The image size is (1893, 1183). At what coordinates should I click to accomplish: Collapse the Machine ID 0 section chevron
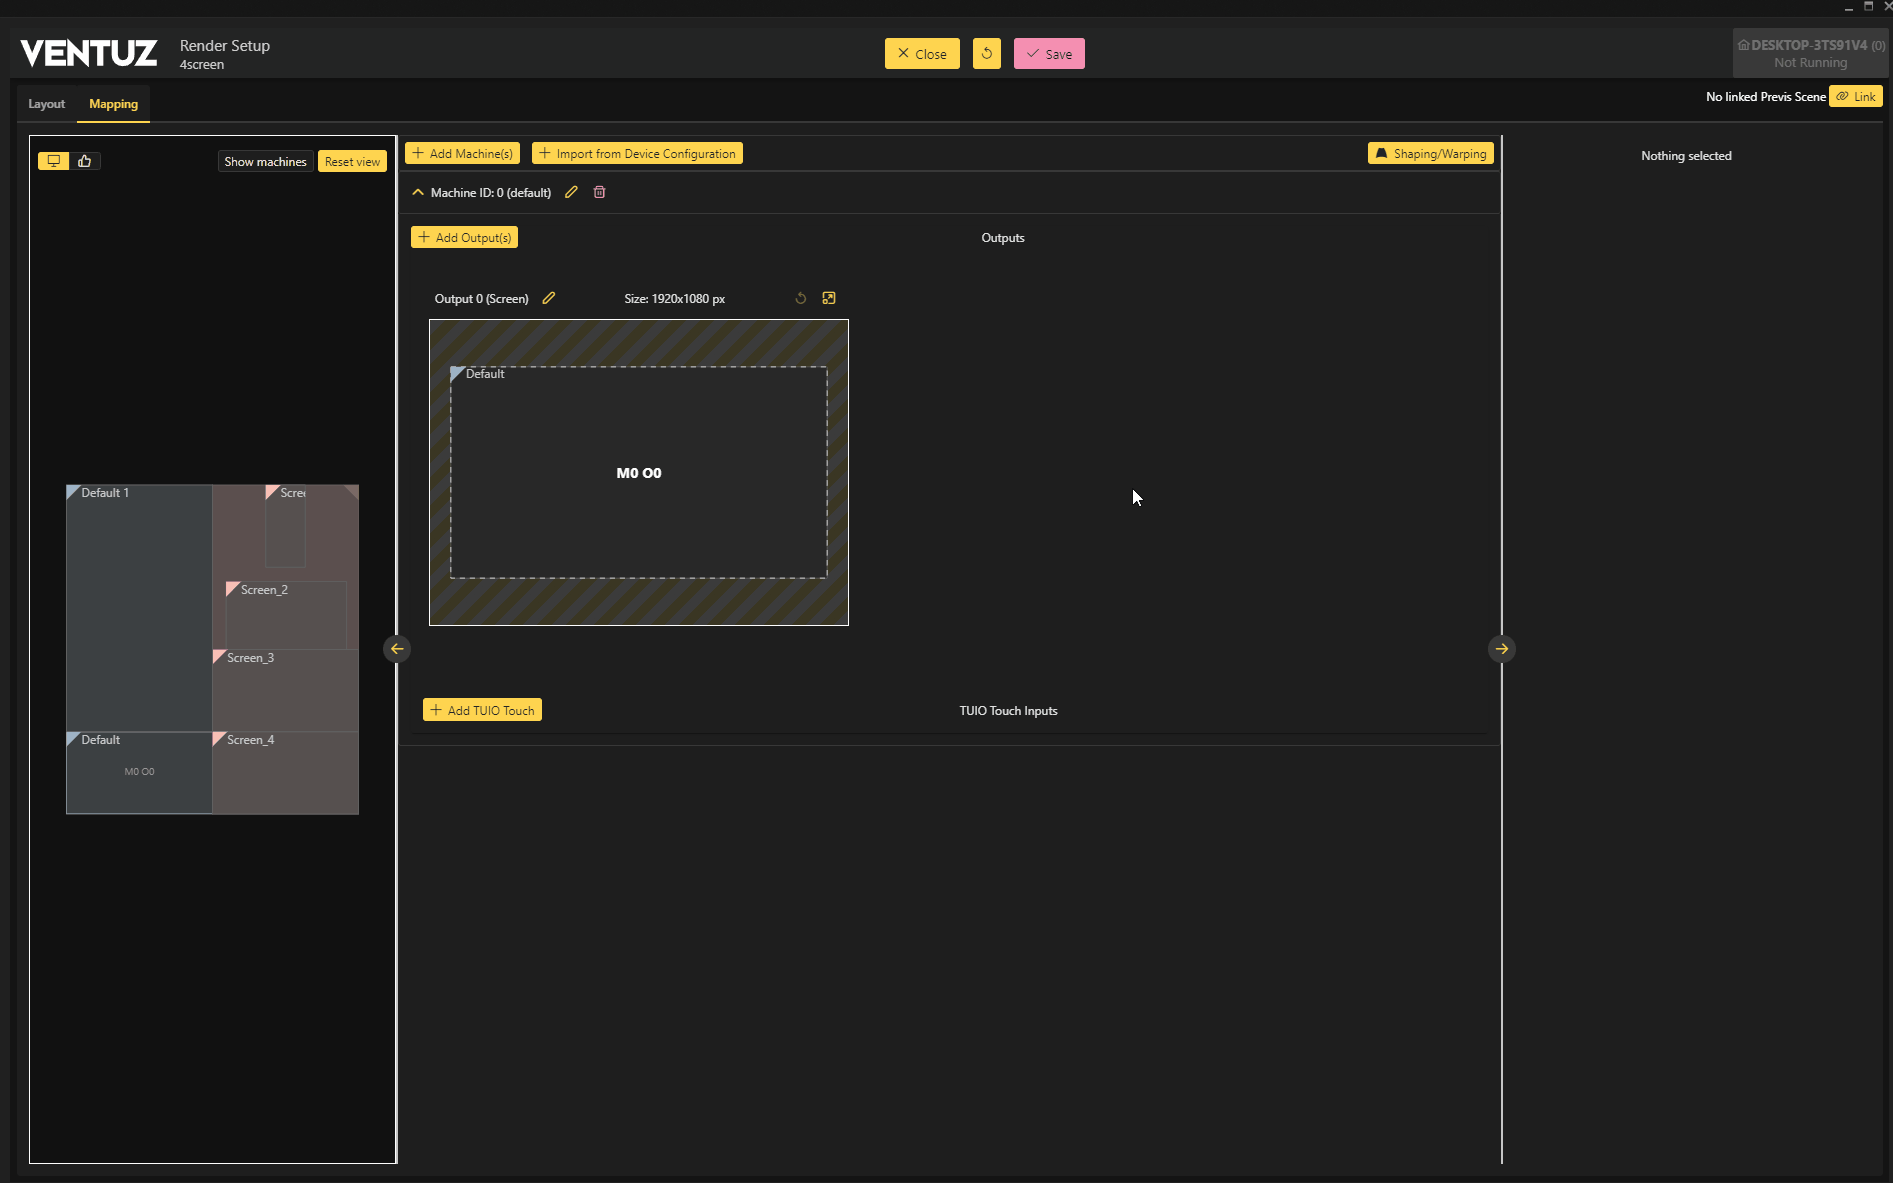click(x=418, y=192)
